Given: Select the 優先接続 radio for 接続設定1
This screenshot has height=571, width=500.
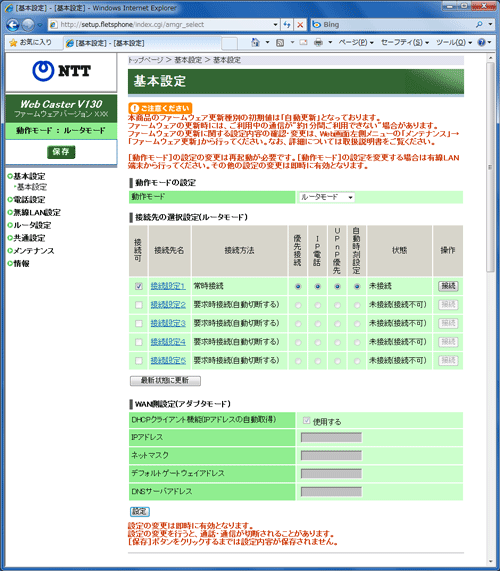Looking at the screenshot, I should pyautogui.click(x=298, y=287).
